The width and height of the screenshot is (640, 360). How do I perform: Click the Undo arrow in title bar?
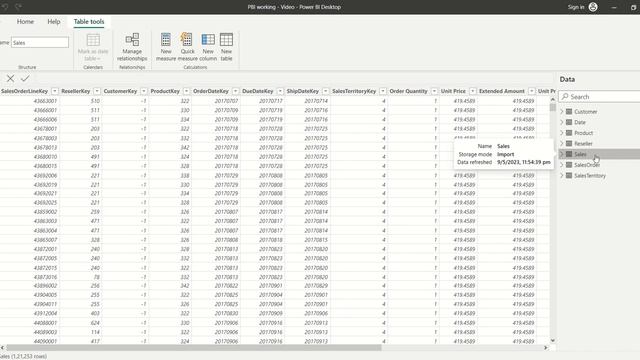[5, 7]
